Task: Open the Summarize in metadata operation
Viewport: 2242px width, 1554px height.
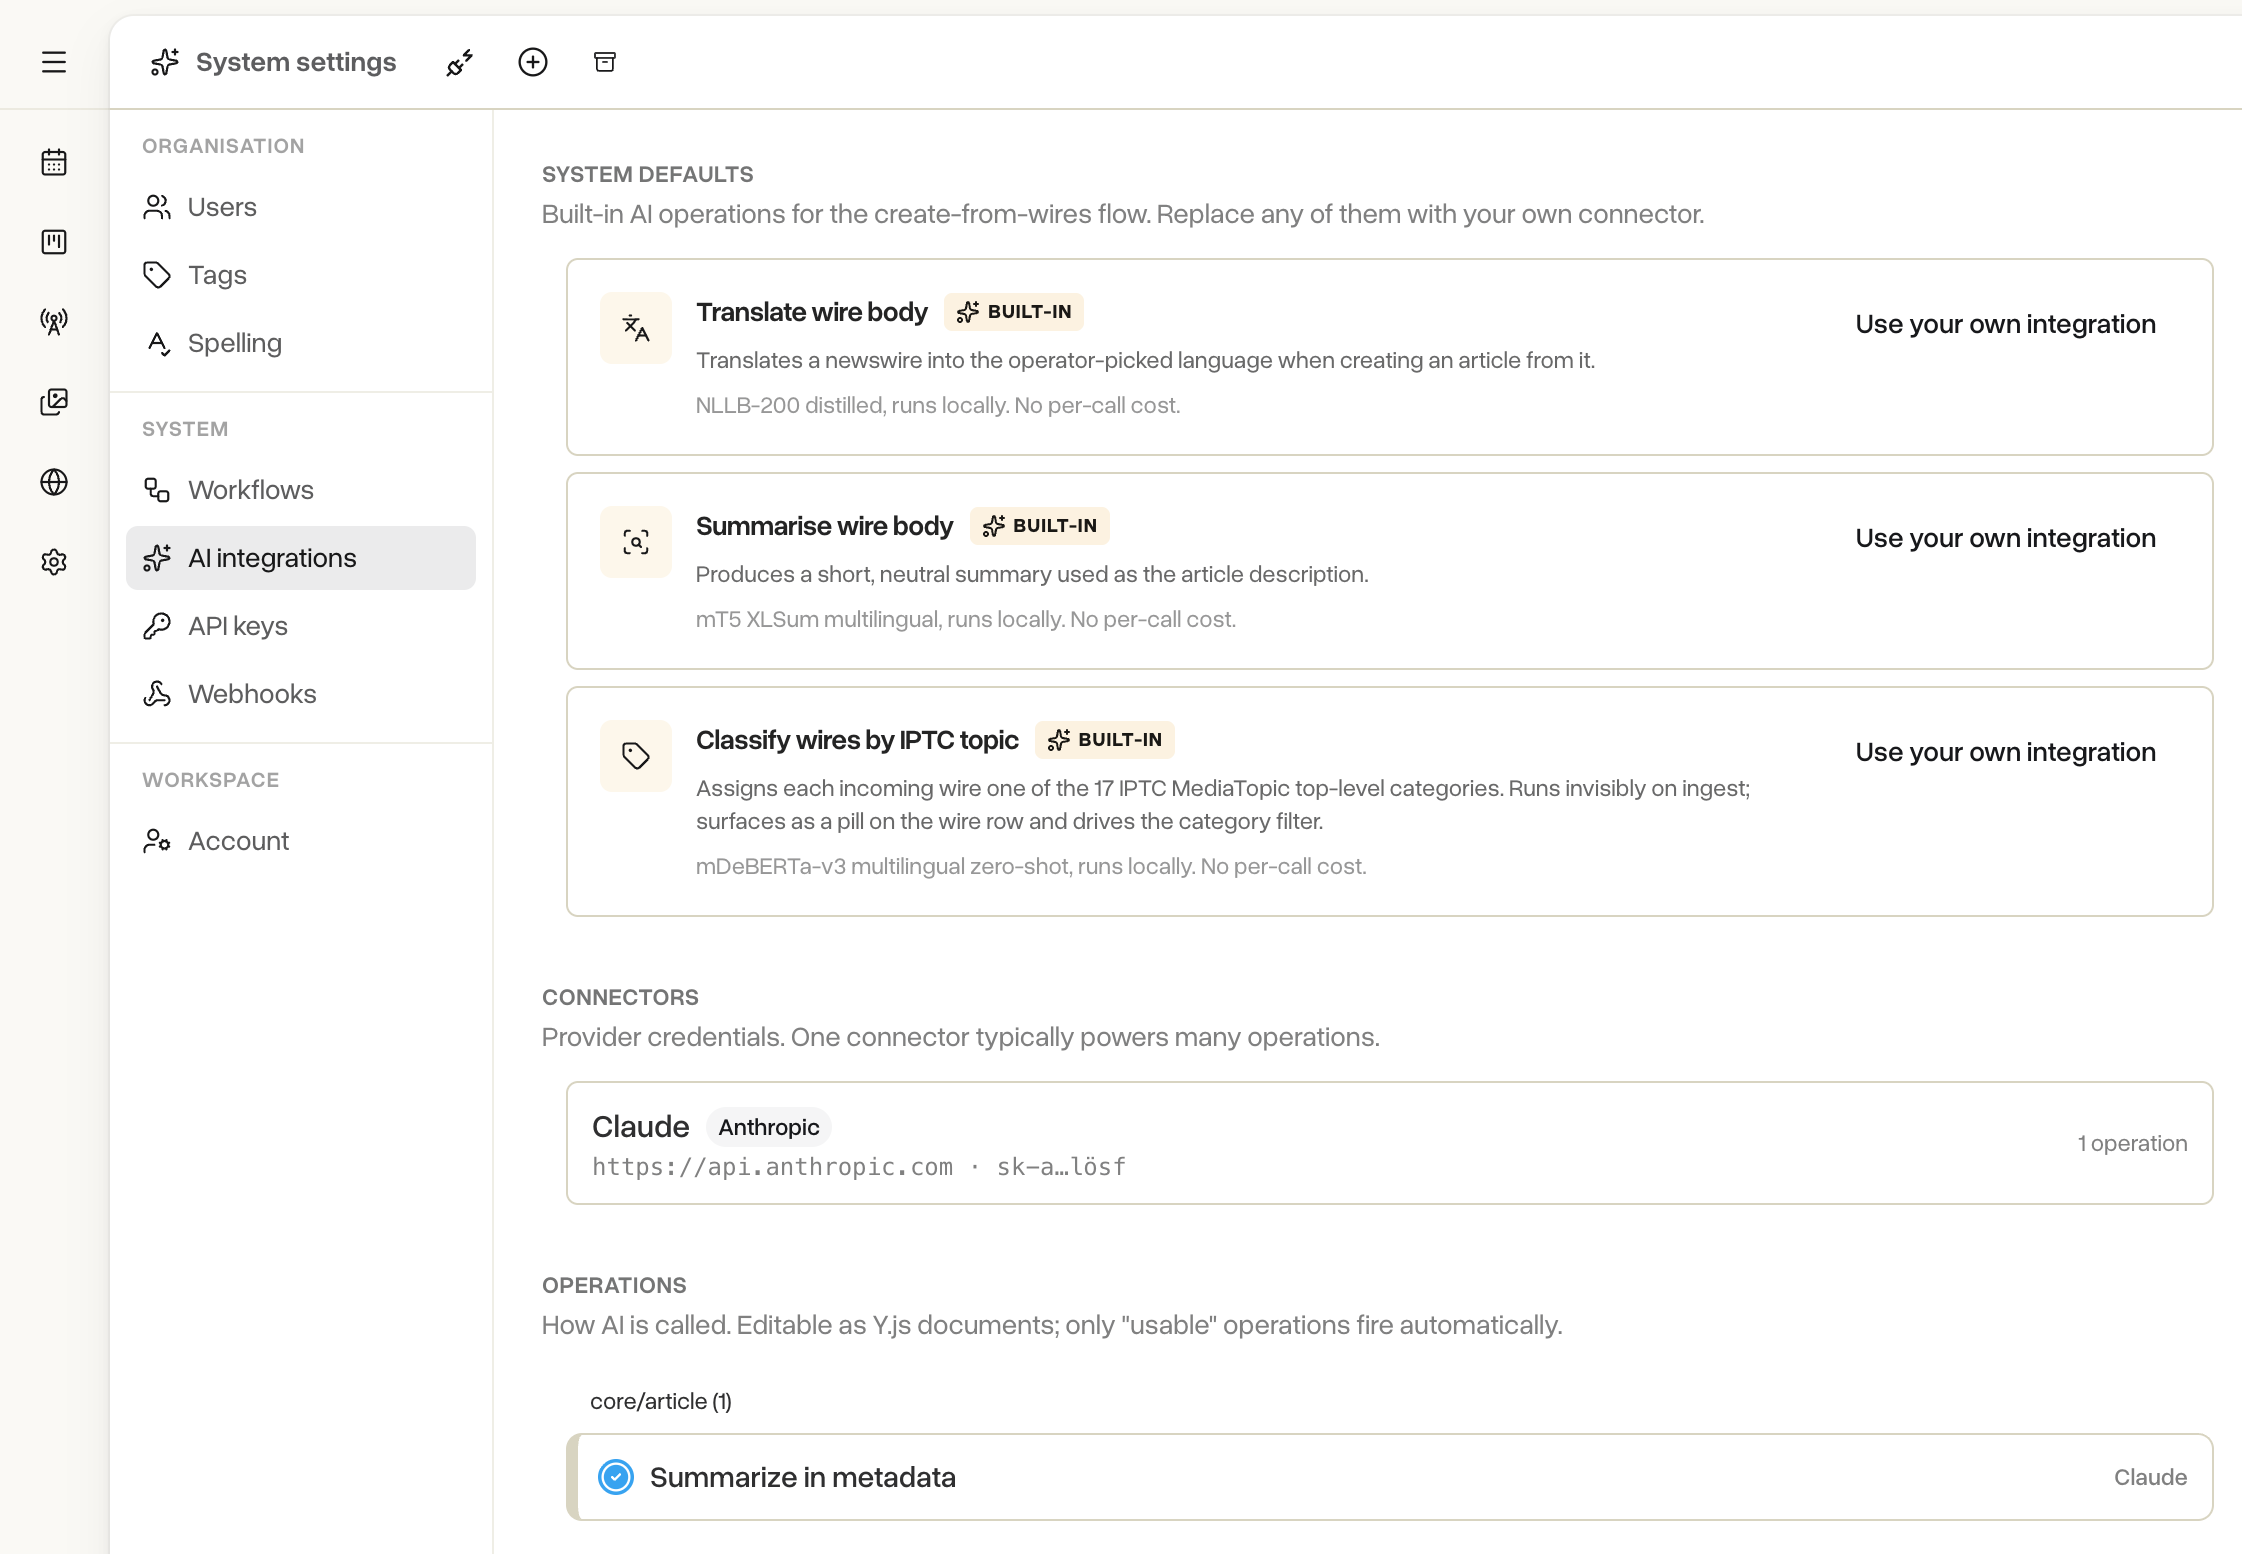Action: 1390,1477
